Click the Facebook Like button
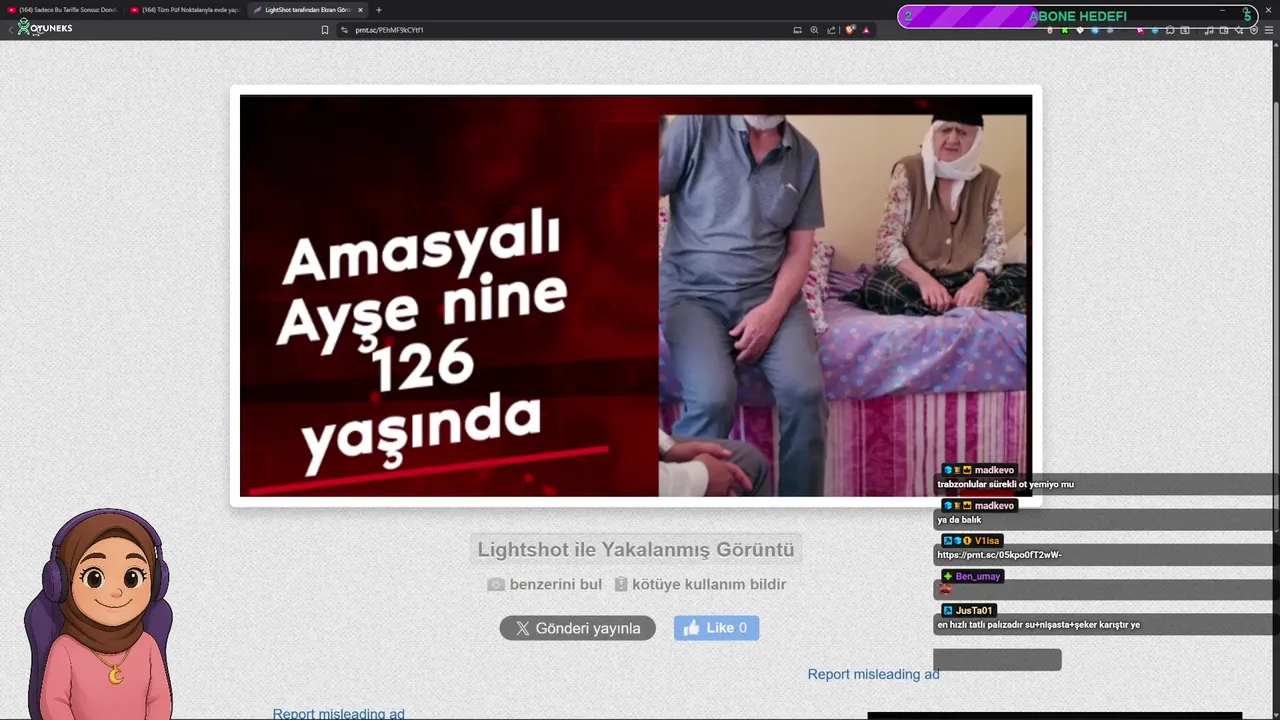1280x720 pixels. coord(716,628)
